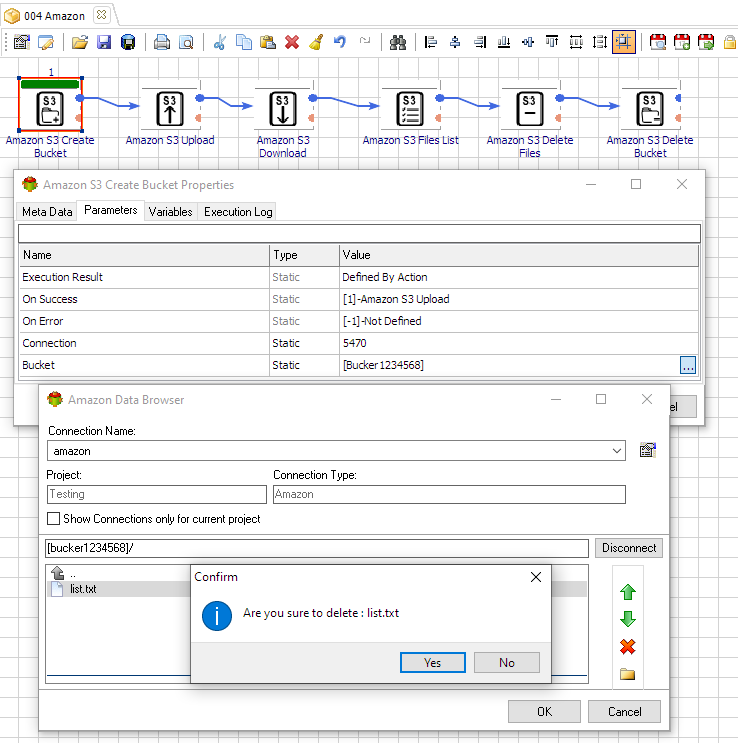Select the Amazon S3 Upload workflow node

pyautogui.click(x=170, y=109)
